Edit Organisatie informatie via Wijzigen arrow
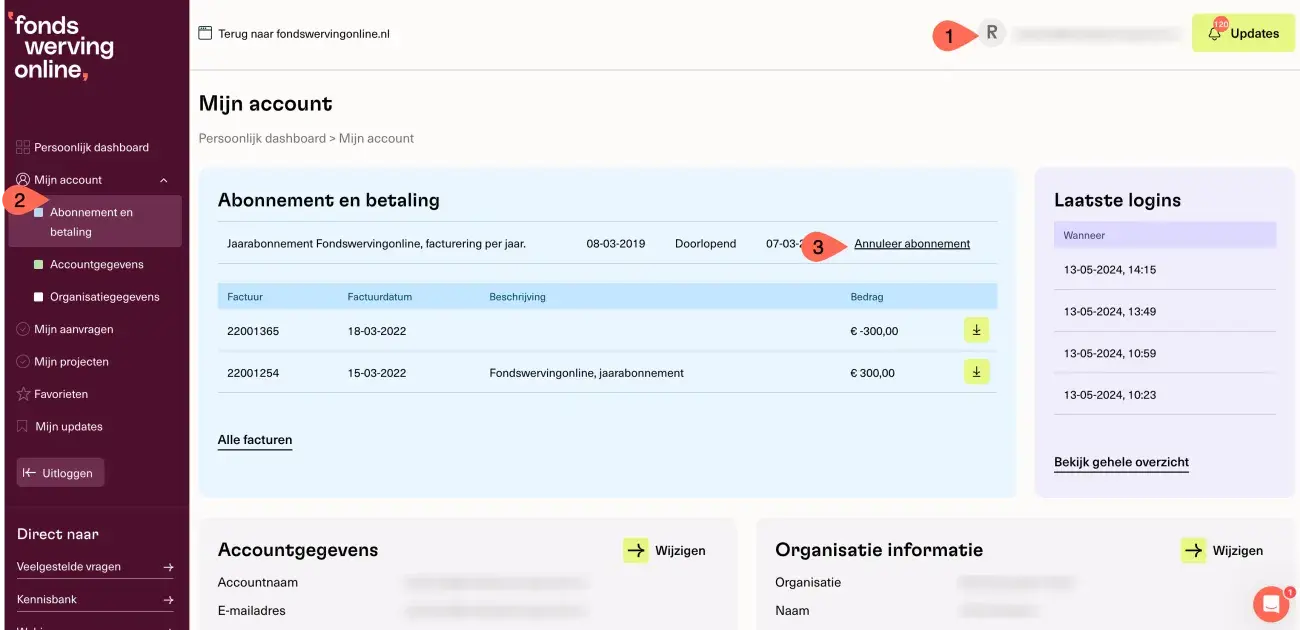Screen dimensions: 1300x630 1193,550
